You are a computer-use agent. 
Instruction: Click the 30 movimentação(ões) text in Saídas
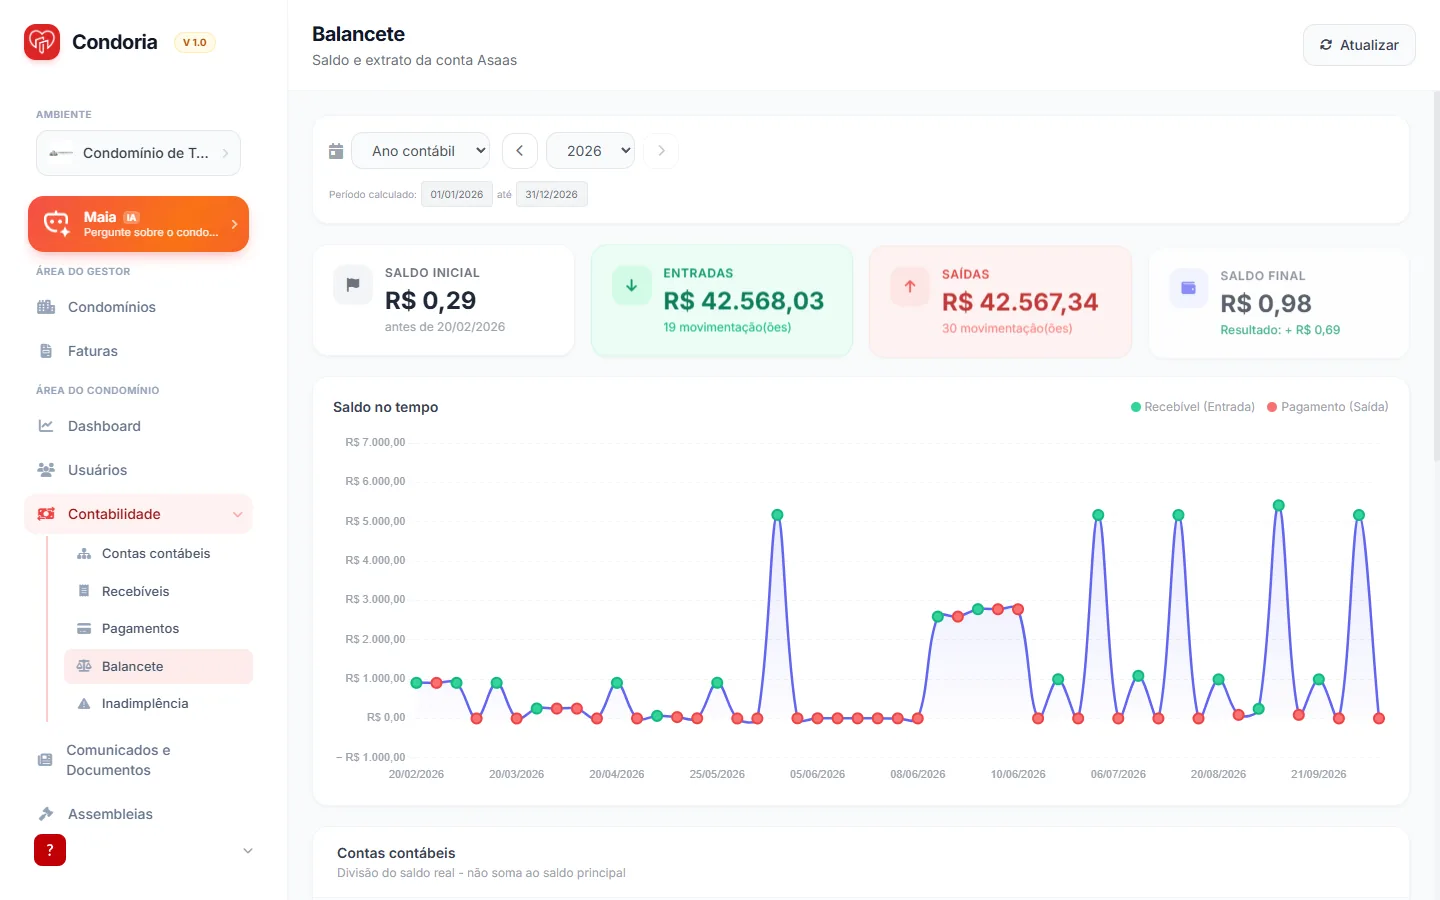point(1007,328)
